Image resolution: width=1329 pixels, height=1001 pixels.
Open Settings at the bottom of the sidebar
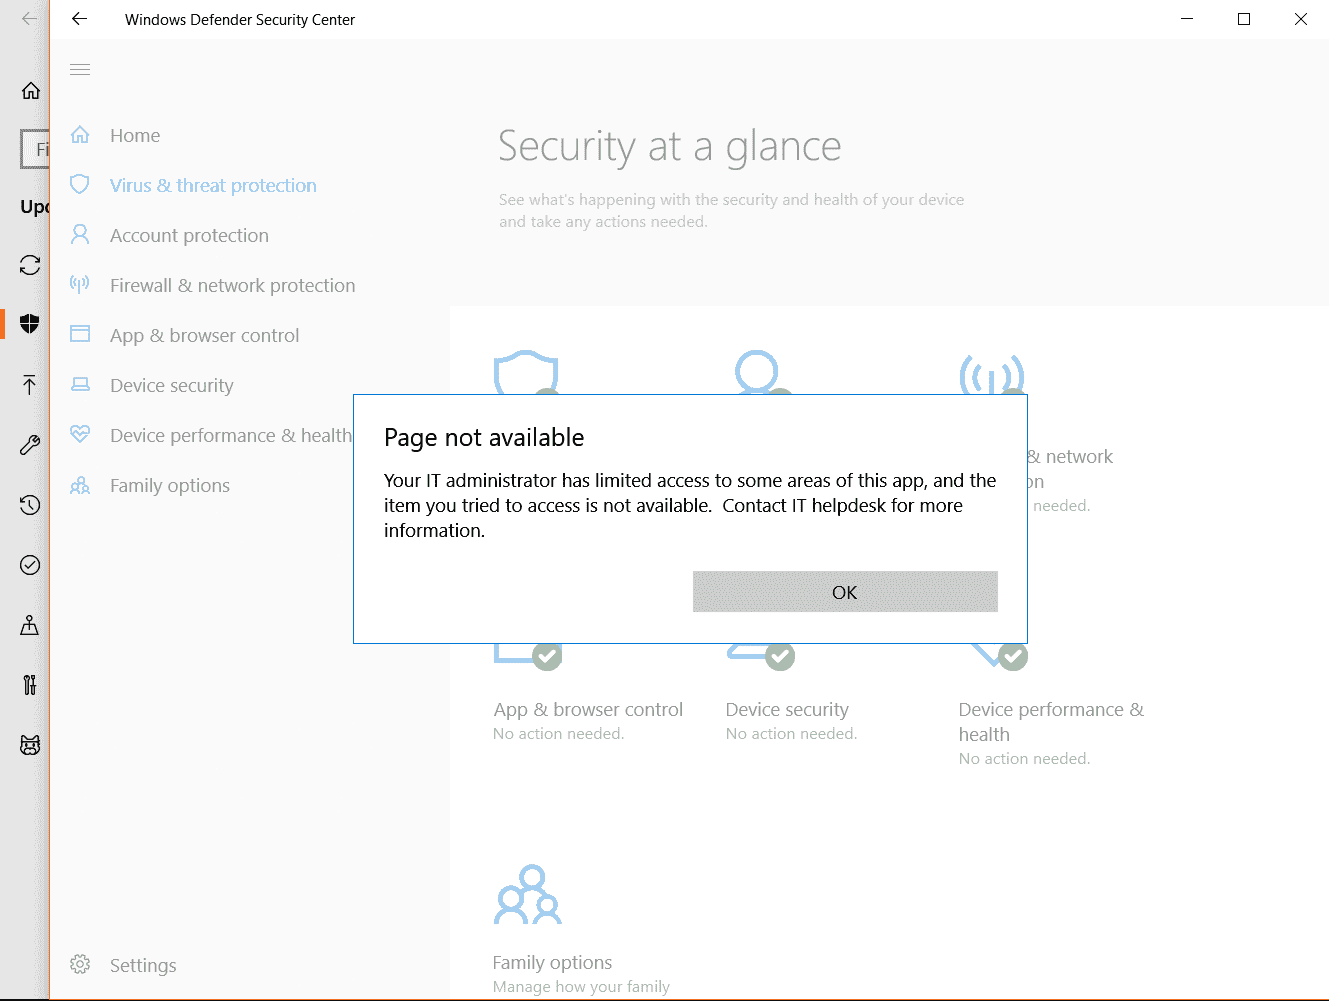pos(143,965)
